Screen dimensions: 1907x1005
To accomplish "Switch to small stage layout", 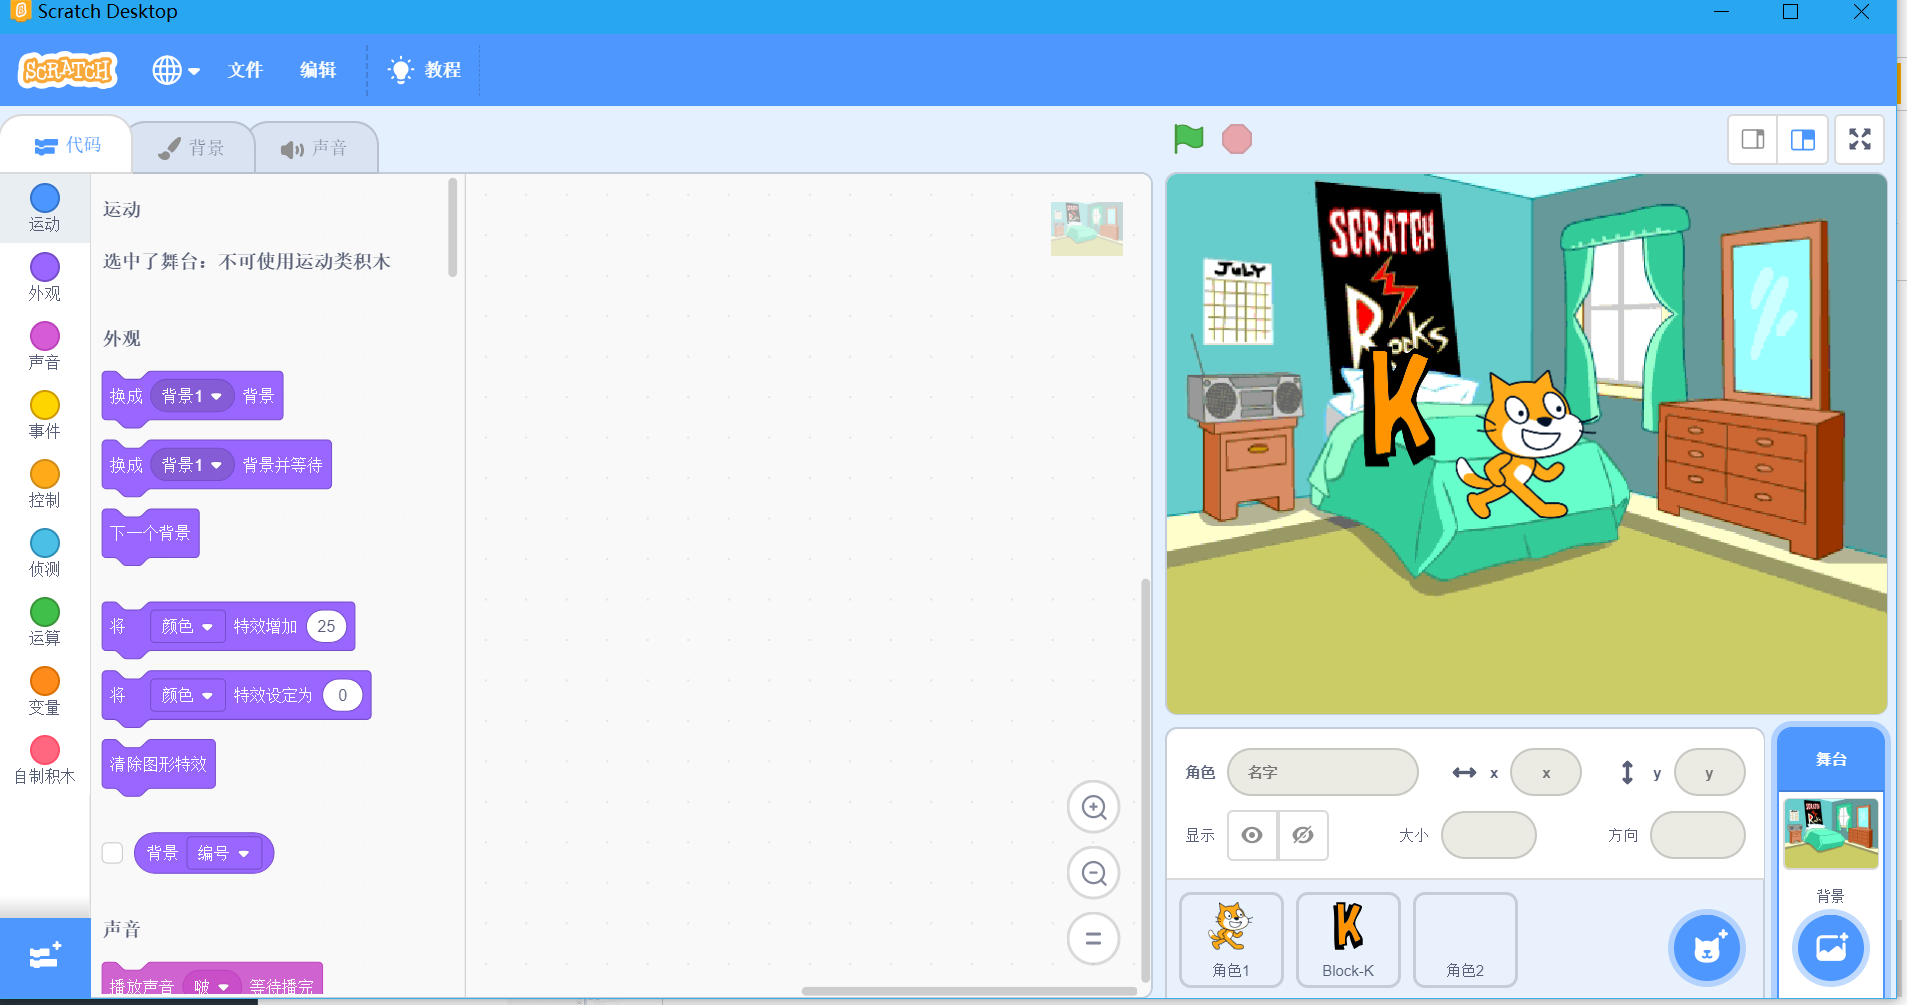I will 1753,139.
